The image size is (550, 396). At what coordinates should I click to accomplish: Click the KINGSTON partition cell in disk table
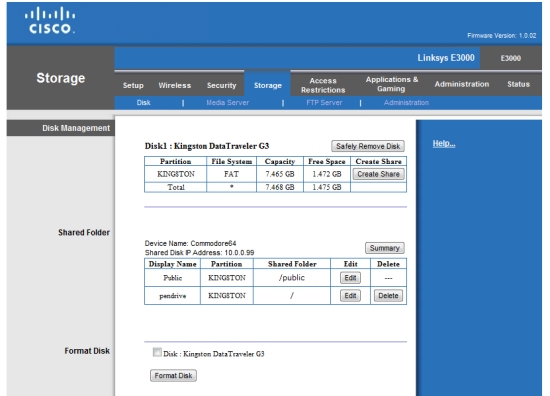[x=175, y=174]
